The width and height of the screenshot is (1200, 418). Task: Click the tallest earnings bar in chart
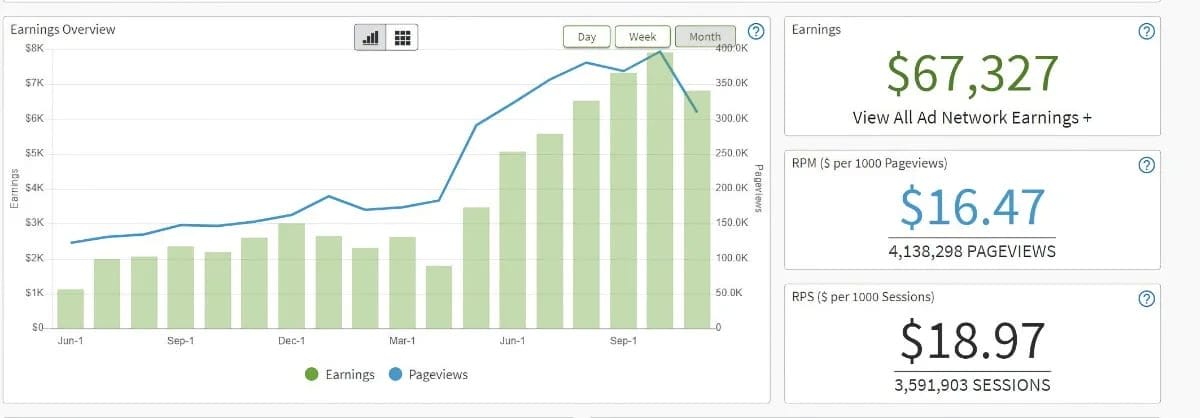660,190
